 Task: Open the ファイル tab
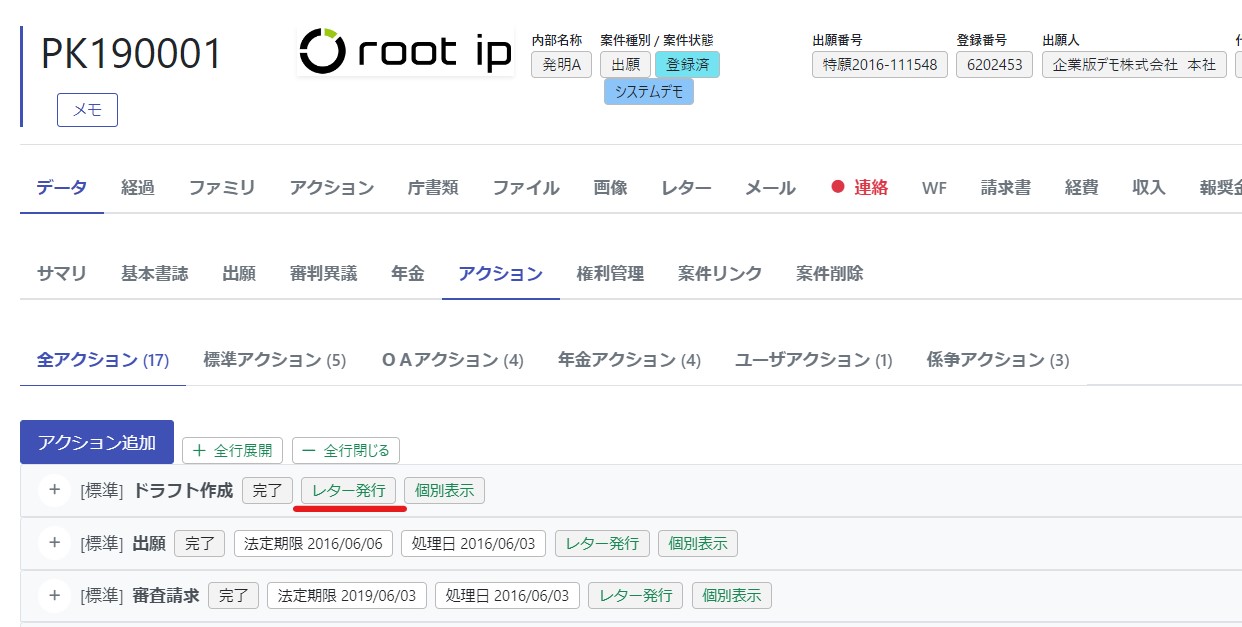tap(526, 188)
